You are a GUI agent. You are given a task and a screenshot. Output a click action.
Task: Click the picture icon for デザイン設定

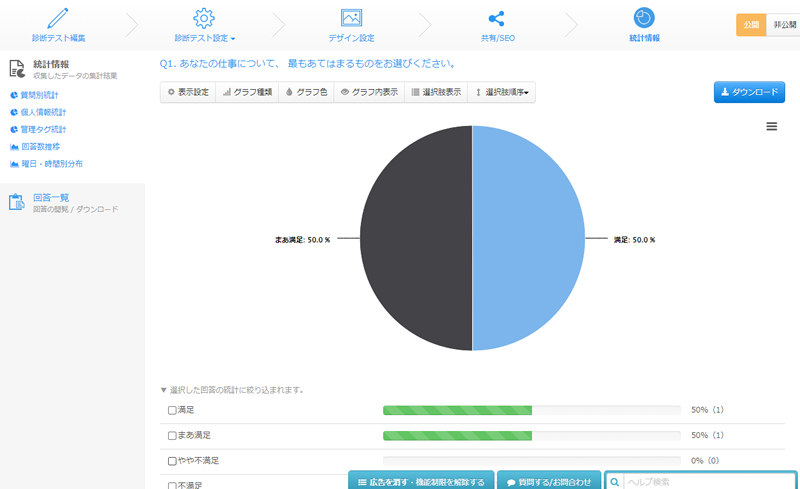click(351, 17)
